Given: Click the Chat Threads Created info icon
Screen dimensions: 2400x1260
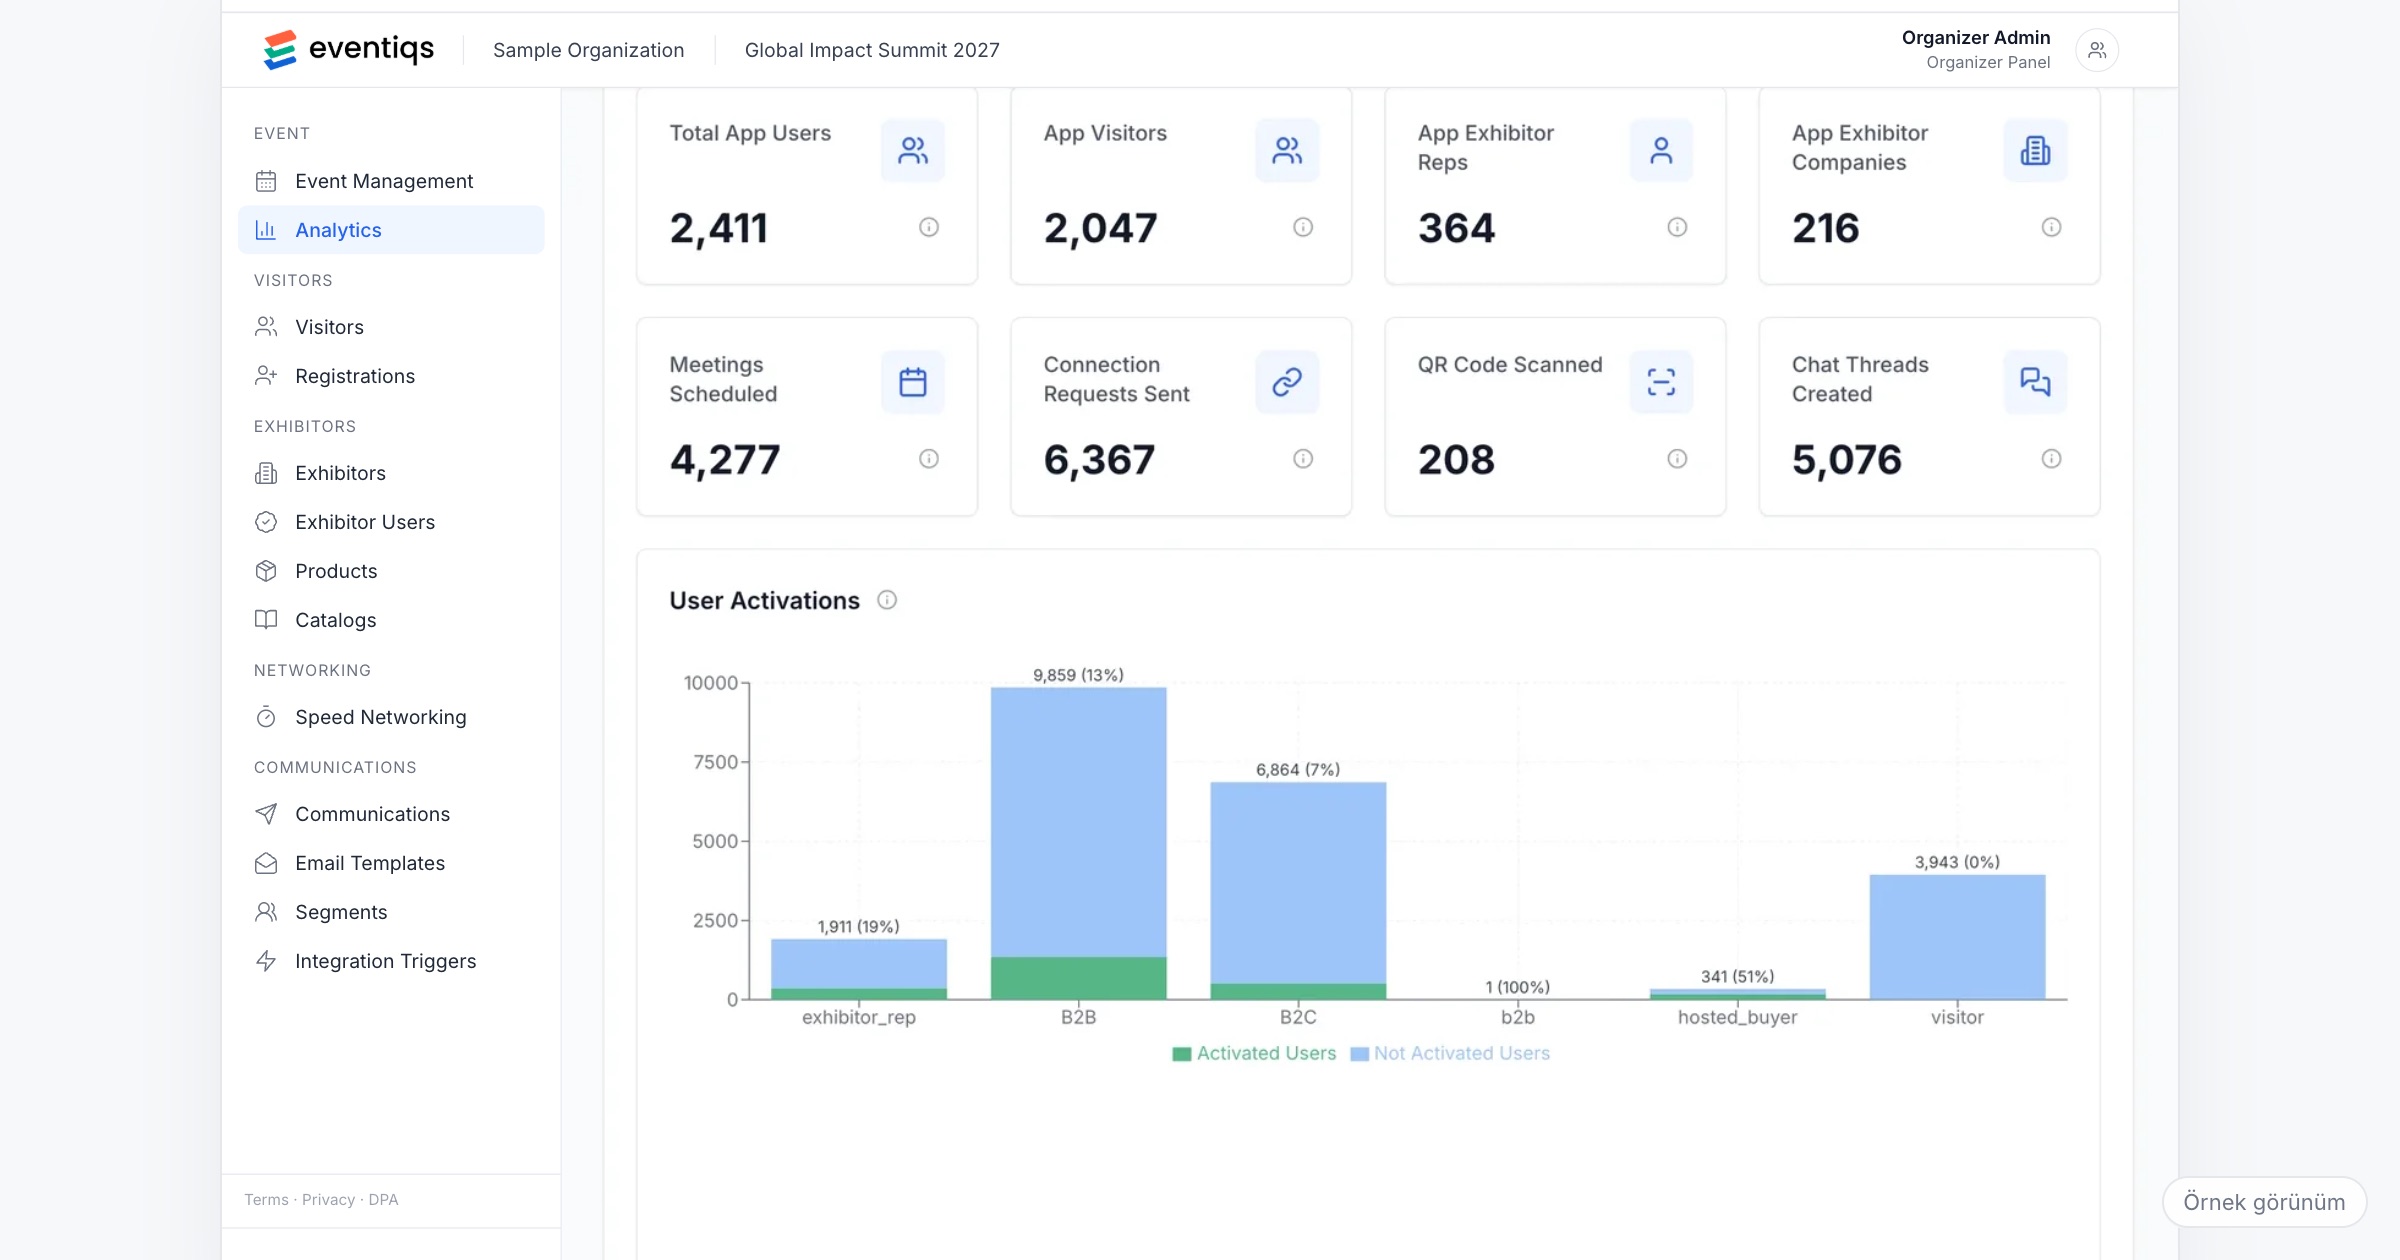Looking at the screenshot, I should (2051, 458).
